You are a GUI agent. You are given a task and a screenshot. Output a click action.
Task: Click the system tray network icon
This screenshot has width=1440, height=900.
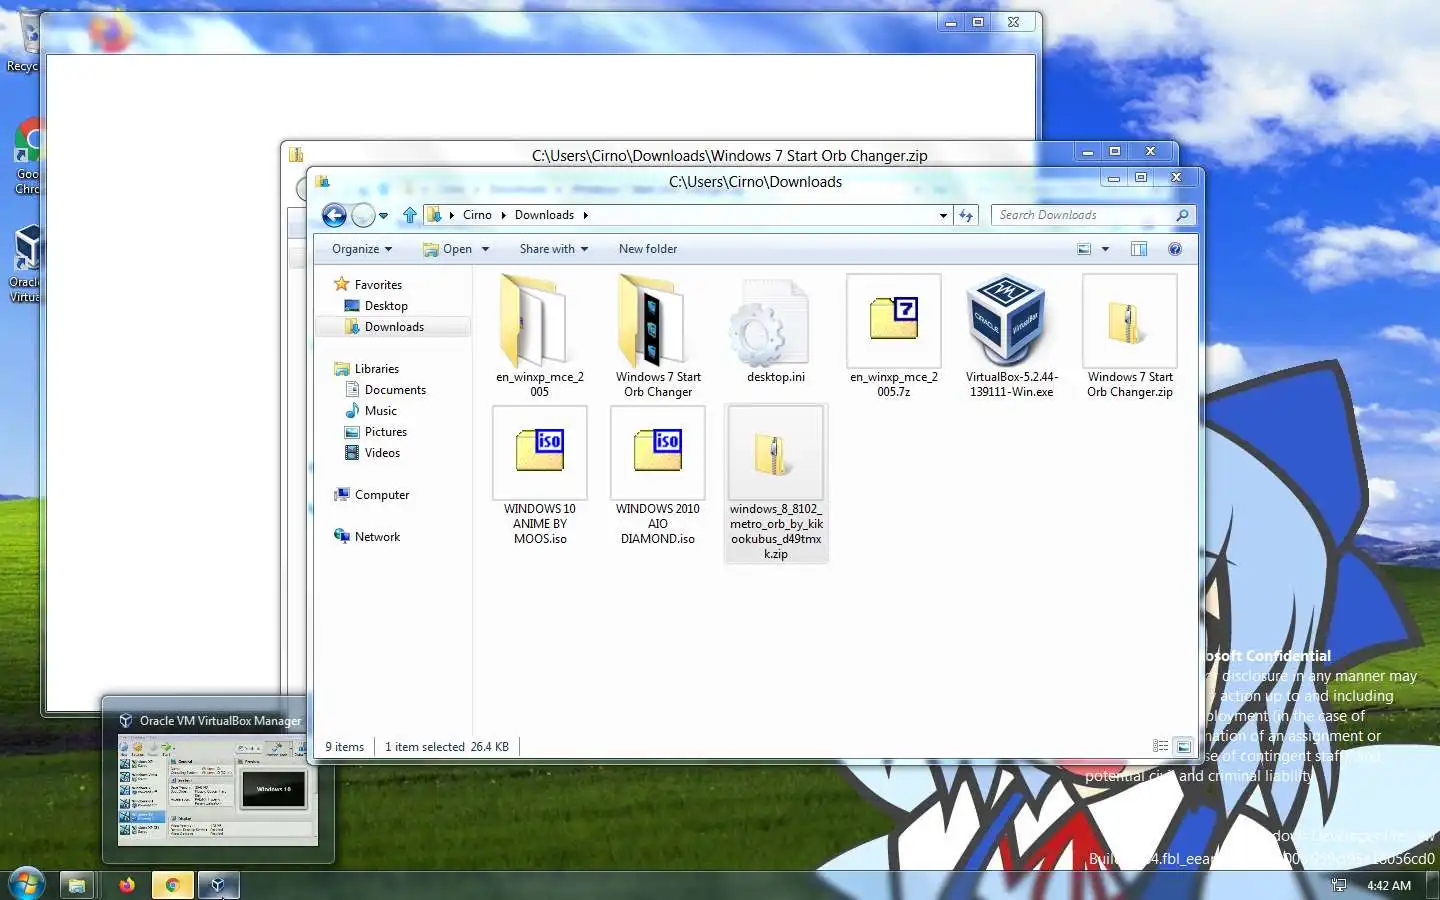click(1338, 885)
